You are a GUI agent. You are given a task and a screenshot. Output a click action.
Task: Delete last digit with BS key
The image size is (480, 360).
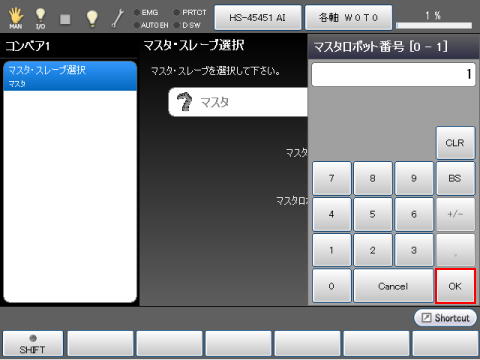pos(455,178)
